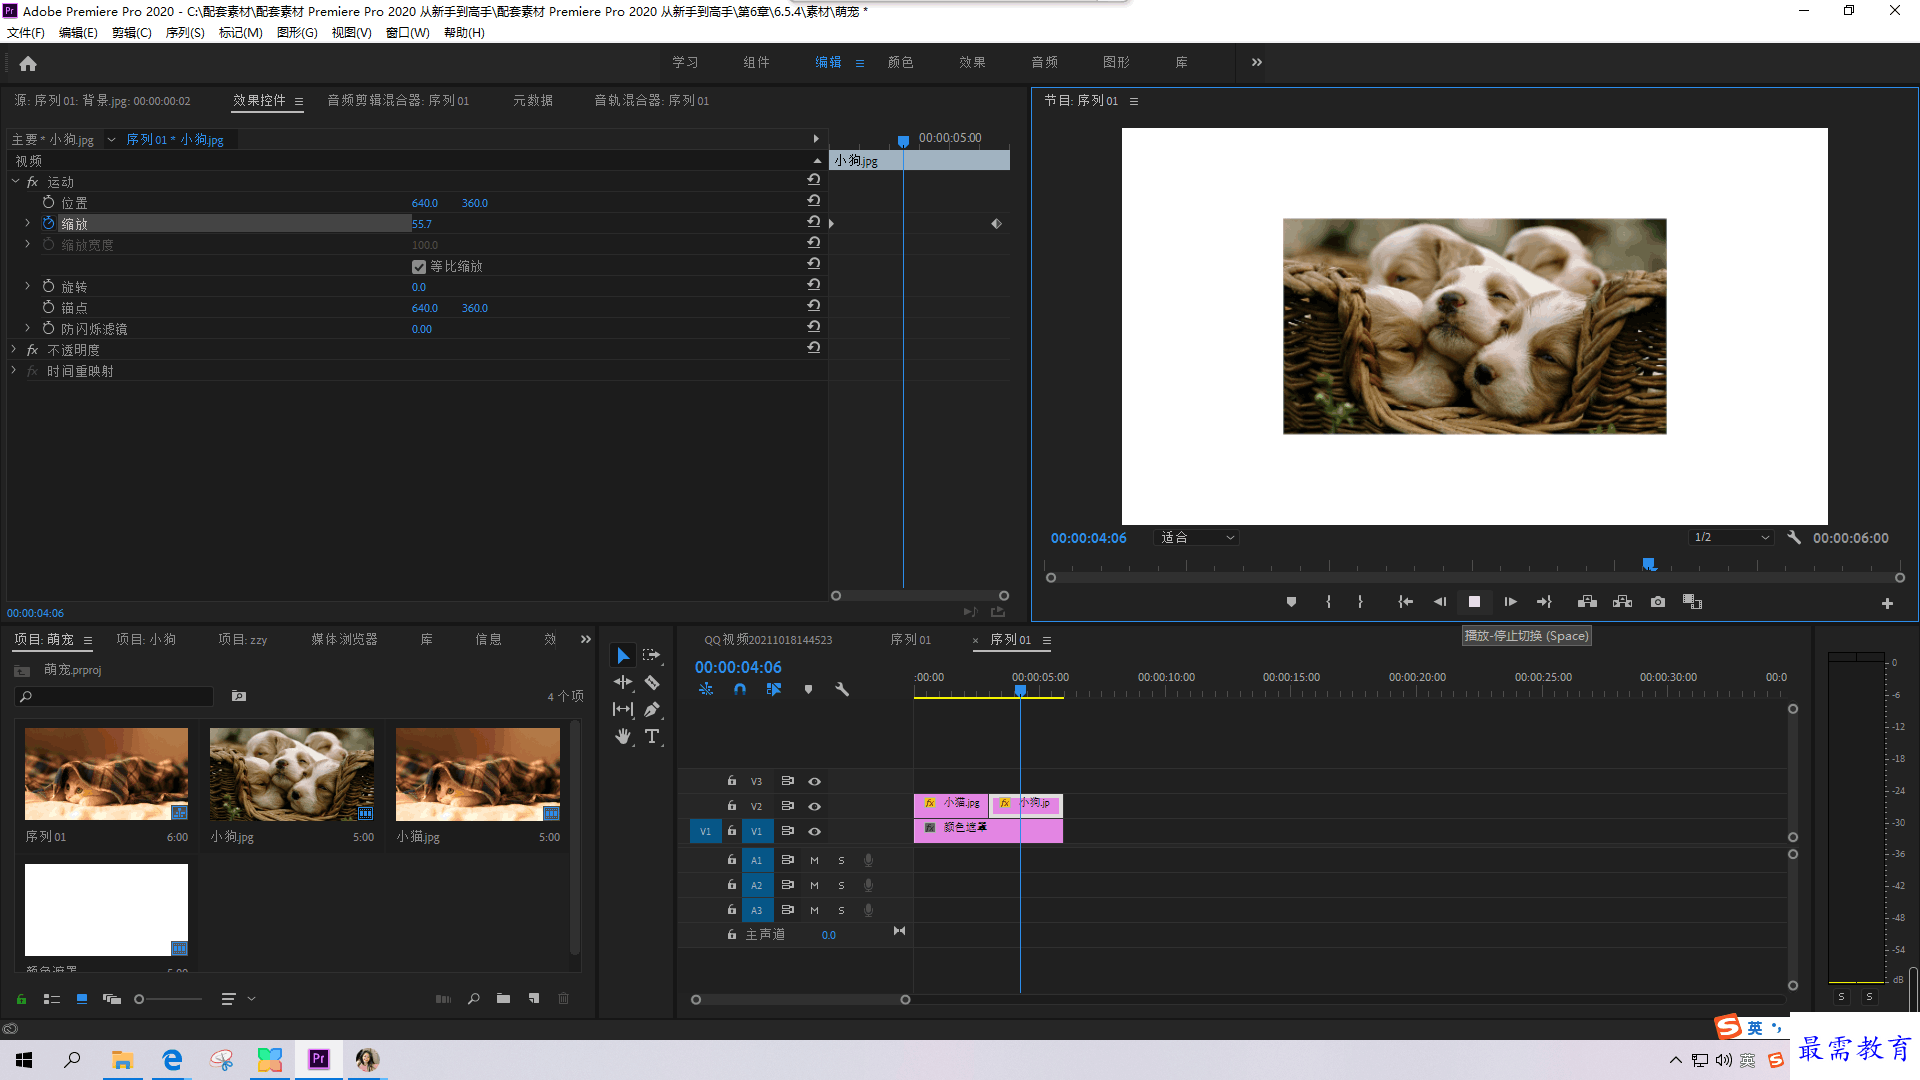Expand the 旋转 property row
1920x1080 pixels.
28,286
